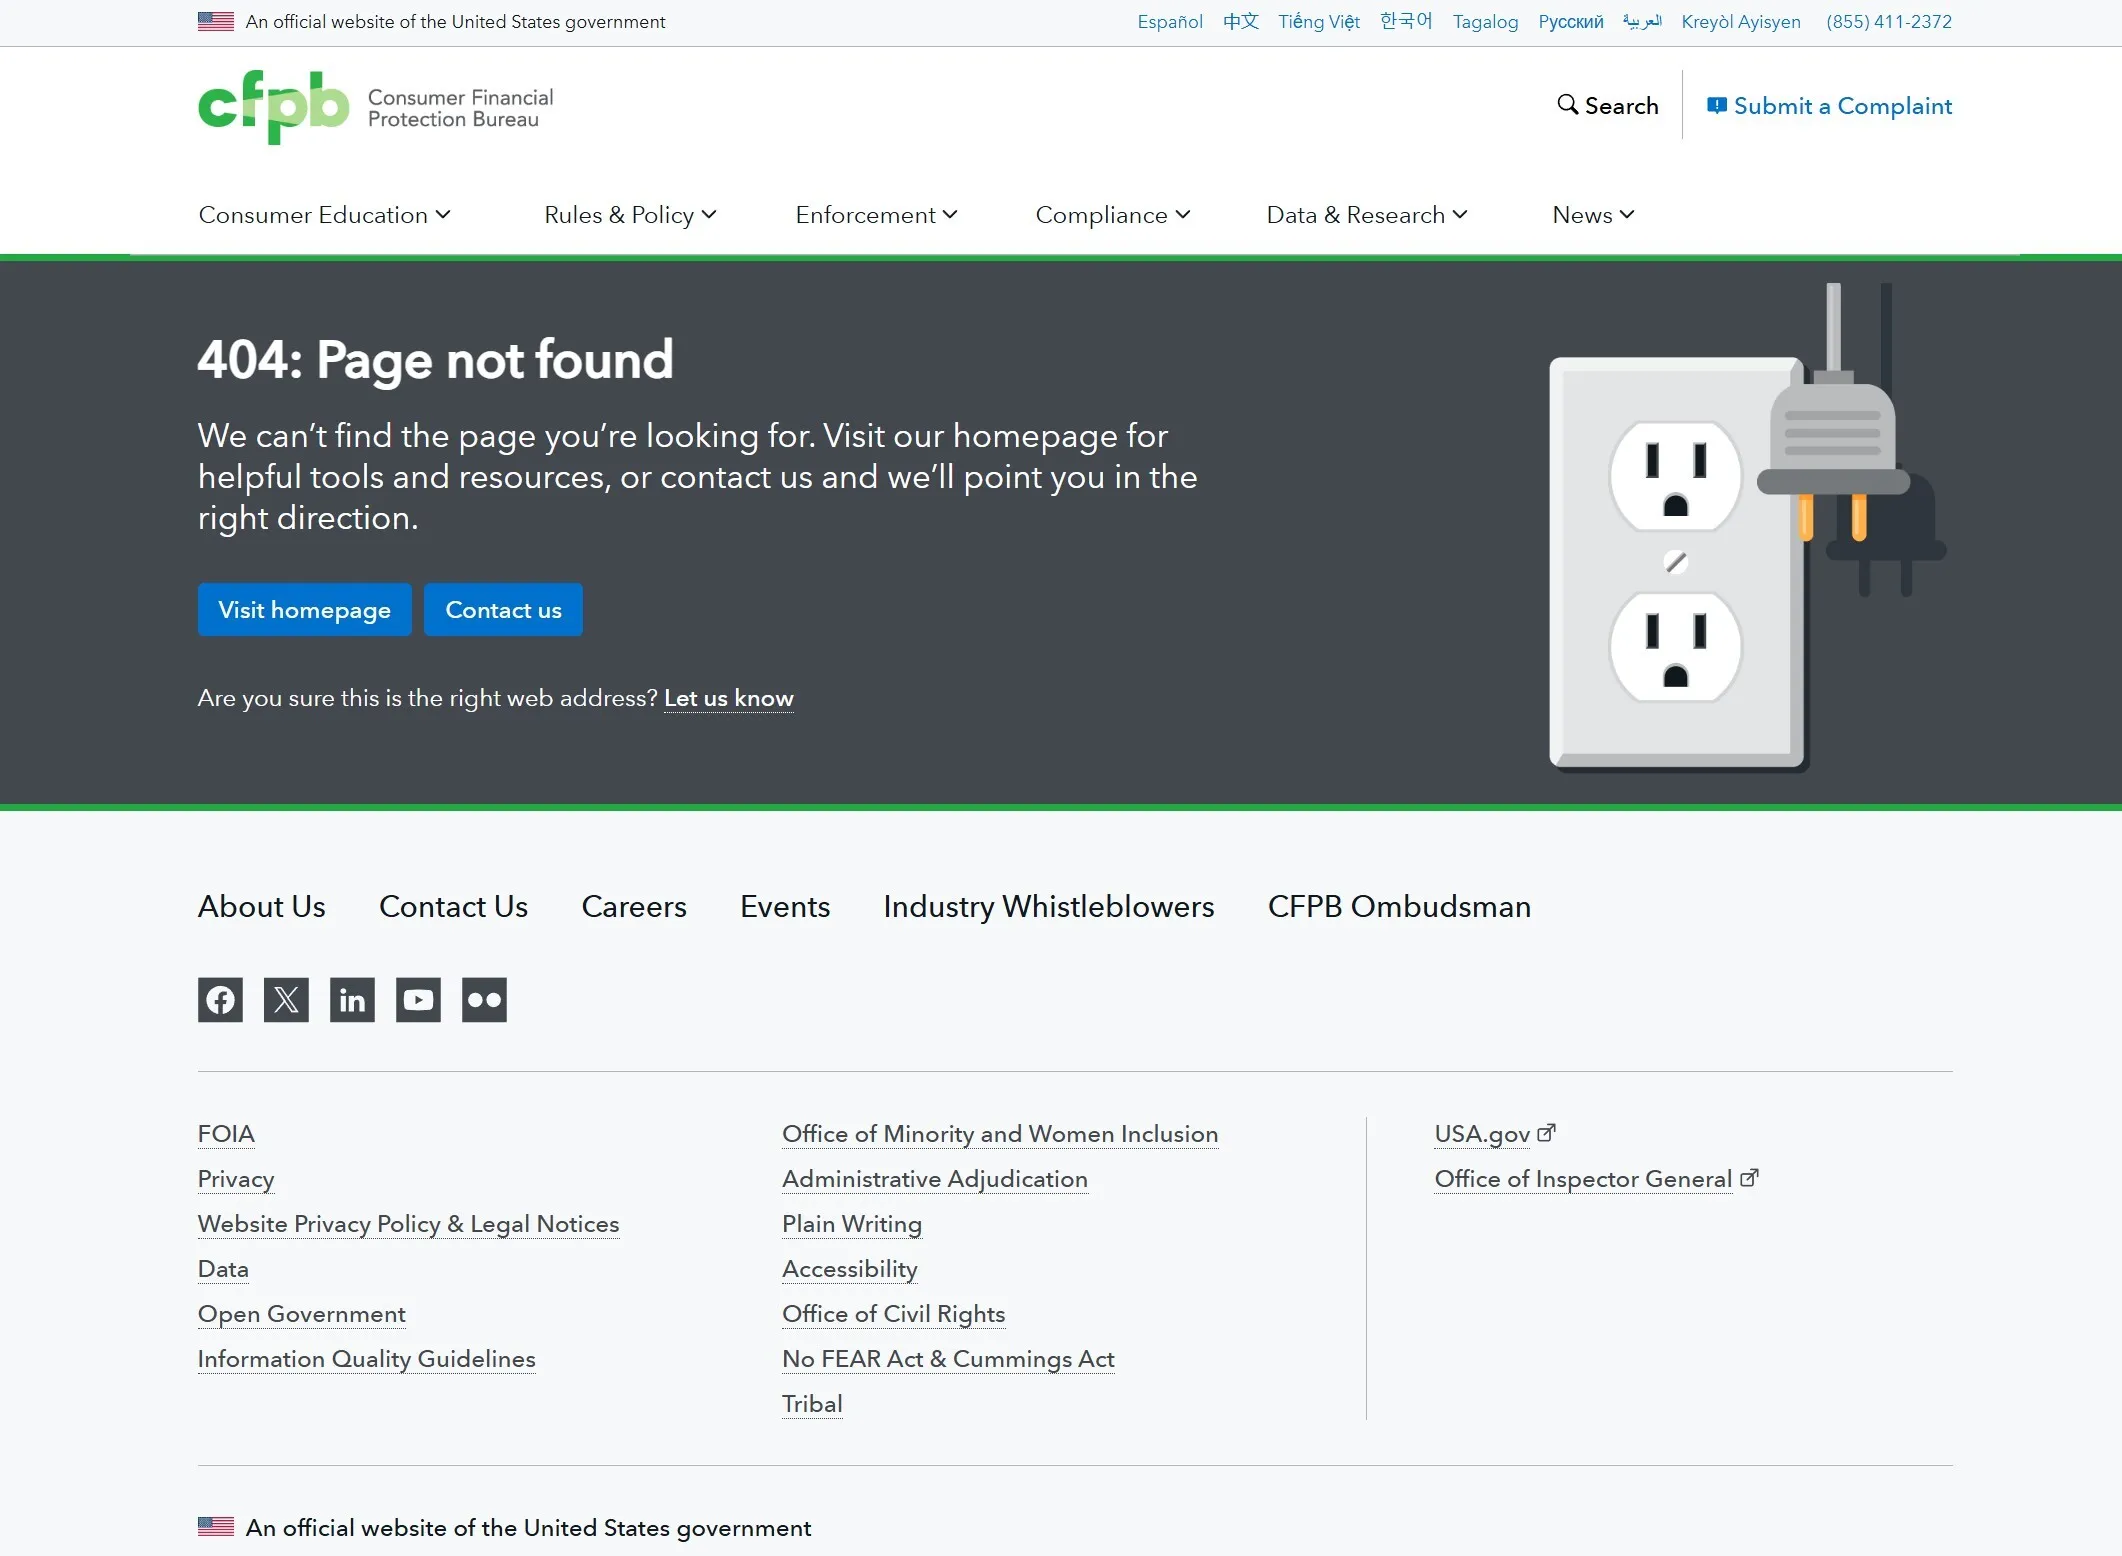Open the USA.gov external link
2122x1556 pixels.
coord(1482,1134)
